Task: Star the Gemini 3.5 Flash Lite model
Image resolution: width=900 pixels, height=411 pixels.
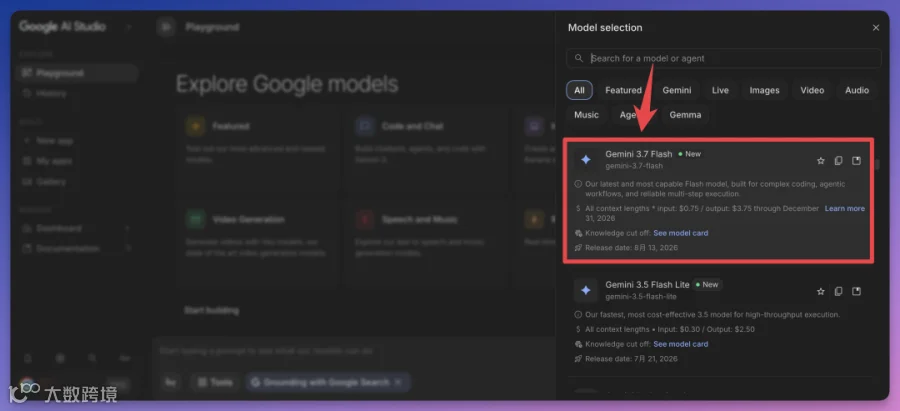Action: pyautogui.click(x=820, y=292)
